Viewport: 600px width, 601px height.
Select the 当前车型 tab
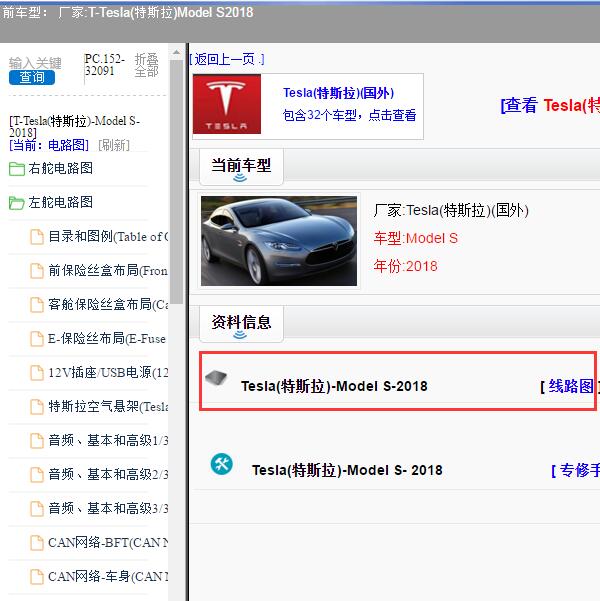(241, 167)
